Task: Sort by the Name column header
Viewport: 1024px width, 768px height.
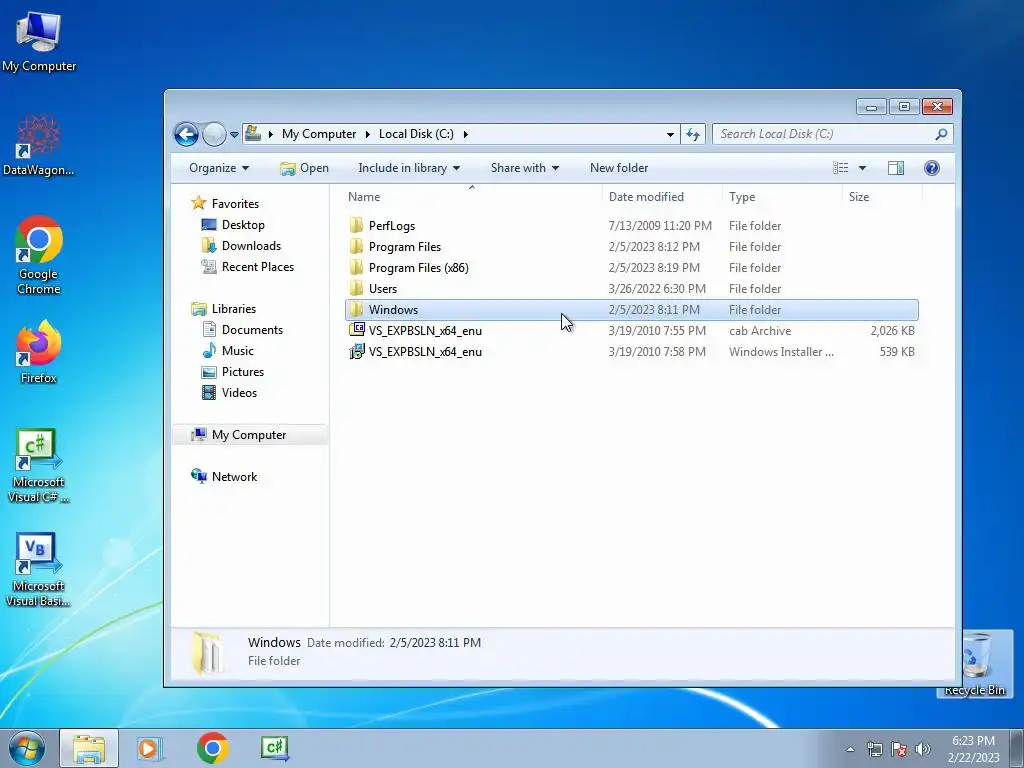Action: pyautogui.click(x=472, y=197)
